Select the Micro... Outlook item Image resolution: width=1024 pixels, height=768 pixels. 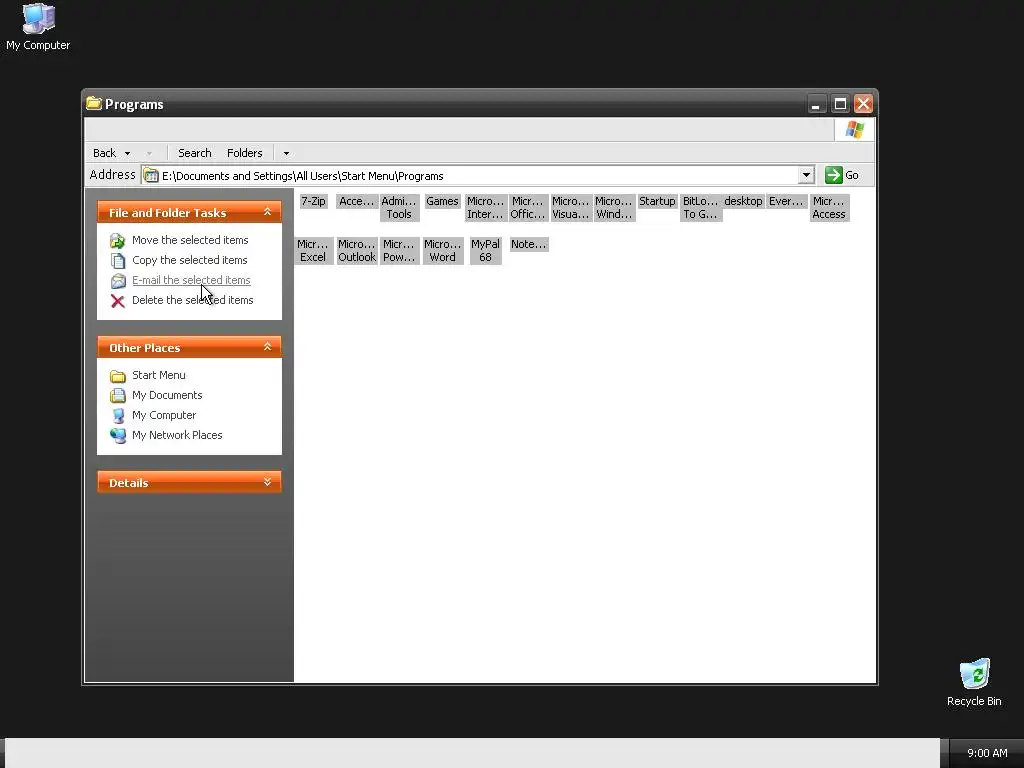(357, 251)
